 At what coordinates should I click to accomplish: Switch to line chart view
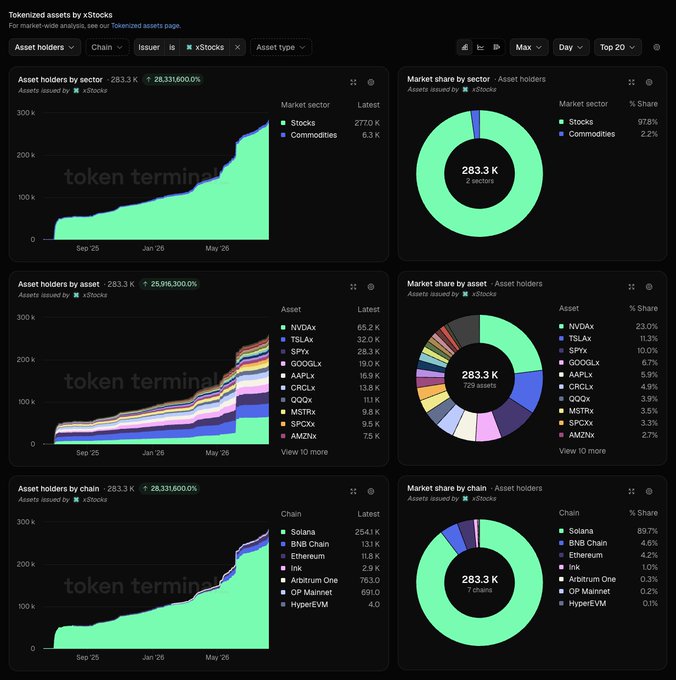(480, 47)
